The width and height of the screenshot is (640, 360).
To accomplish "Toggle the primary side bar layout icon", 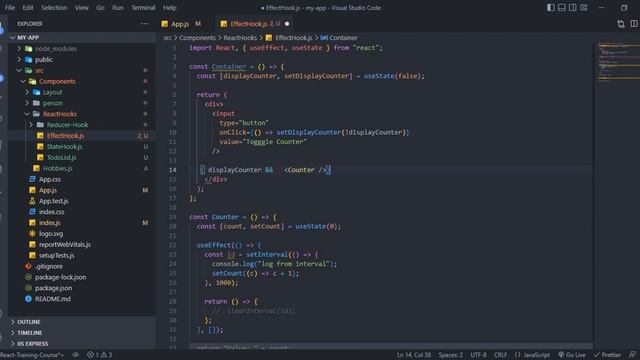I will click(551, 7).
